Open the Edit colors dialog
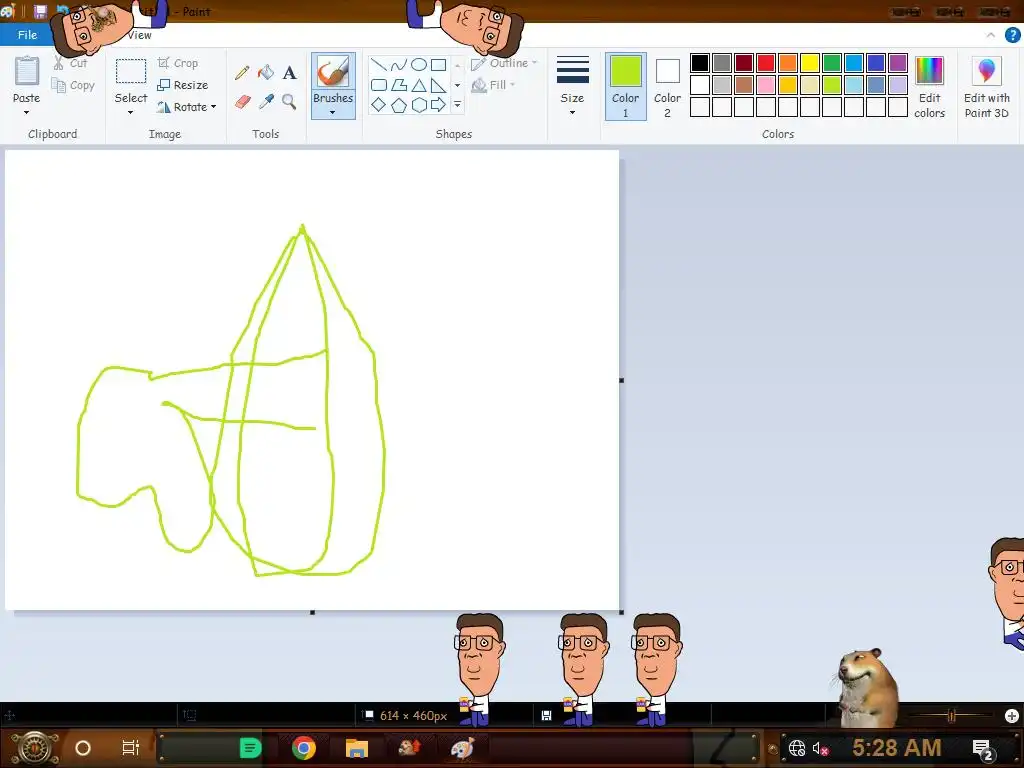The image size is (1024, 768). point(929,86)
